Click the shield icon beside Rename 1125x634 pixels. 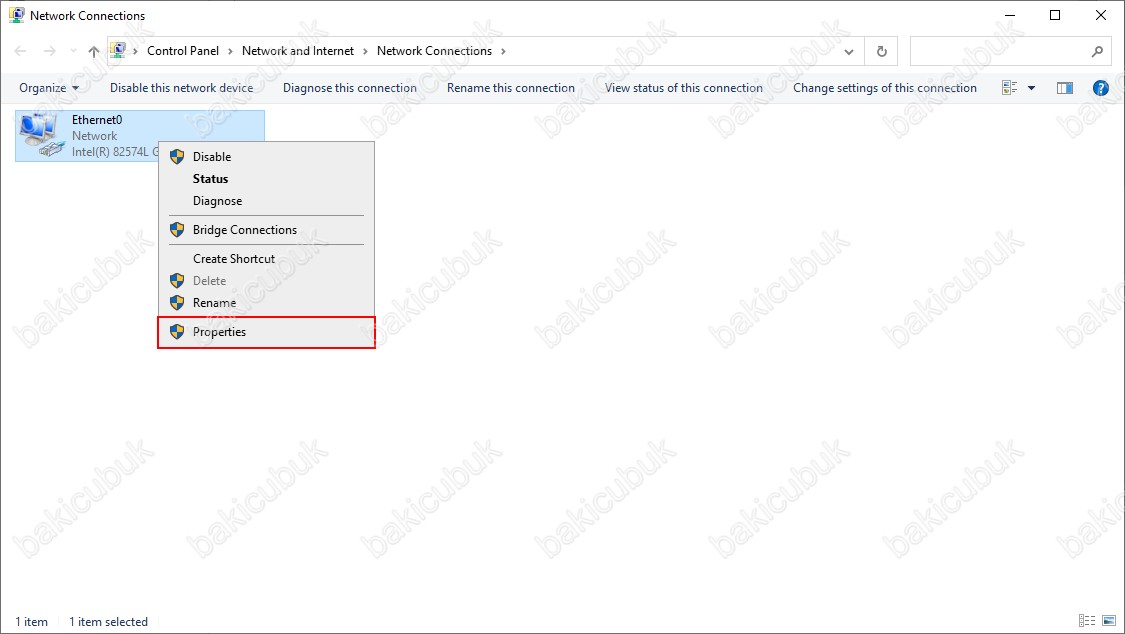[177, 303]
